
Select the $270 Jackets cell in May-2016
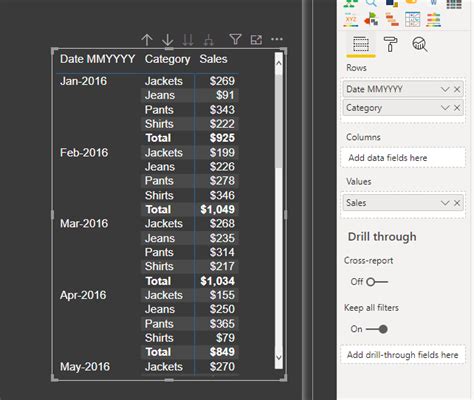222,367
